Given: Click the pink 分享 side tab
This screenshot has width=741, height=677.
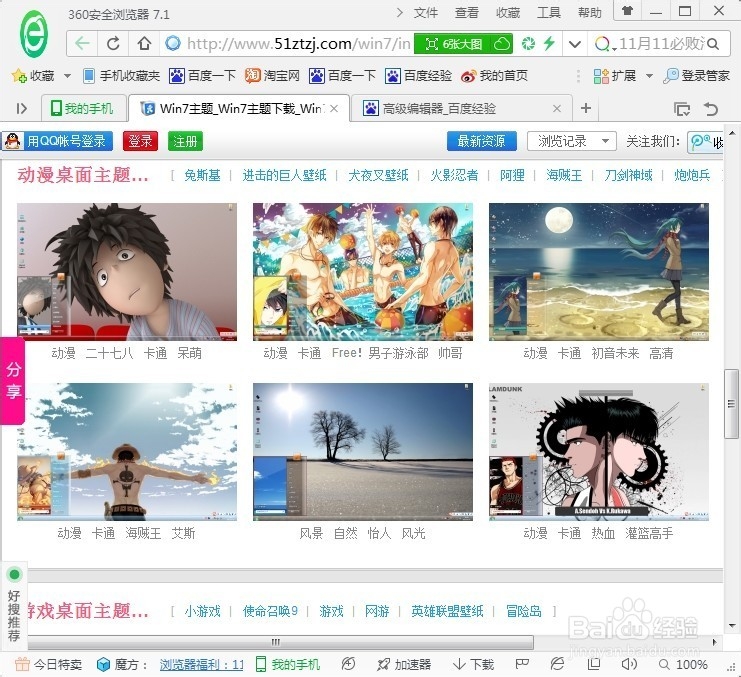Looking at the screenshot, I should click(13, 380).
